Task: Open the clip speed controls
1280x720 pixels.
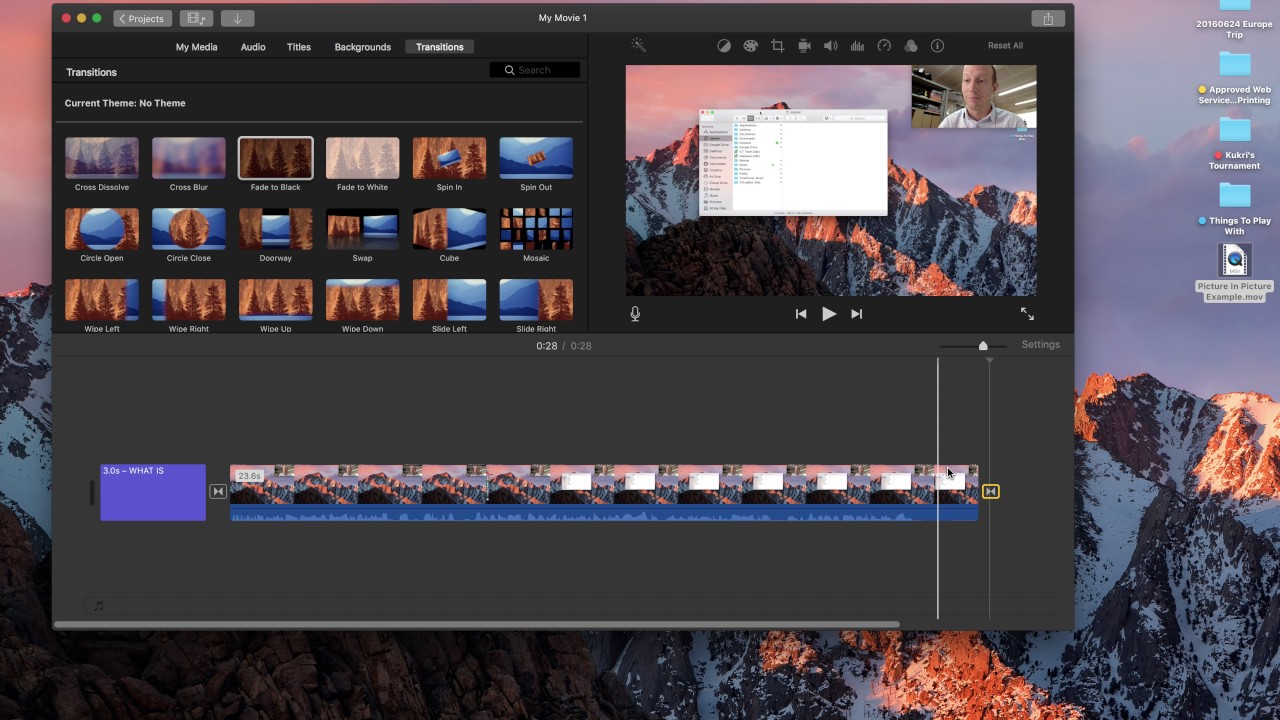Action: click(x=884, y=45)
